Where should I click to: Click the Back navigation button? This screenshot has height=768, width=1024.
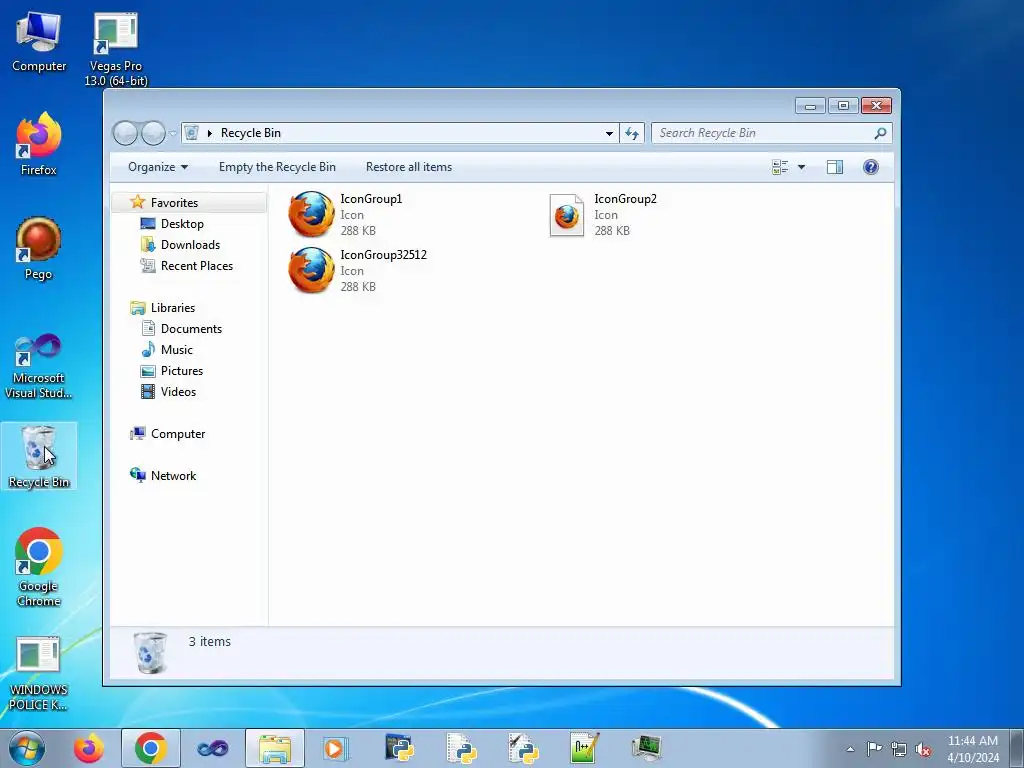(125, 133)
